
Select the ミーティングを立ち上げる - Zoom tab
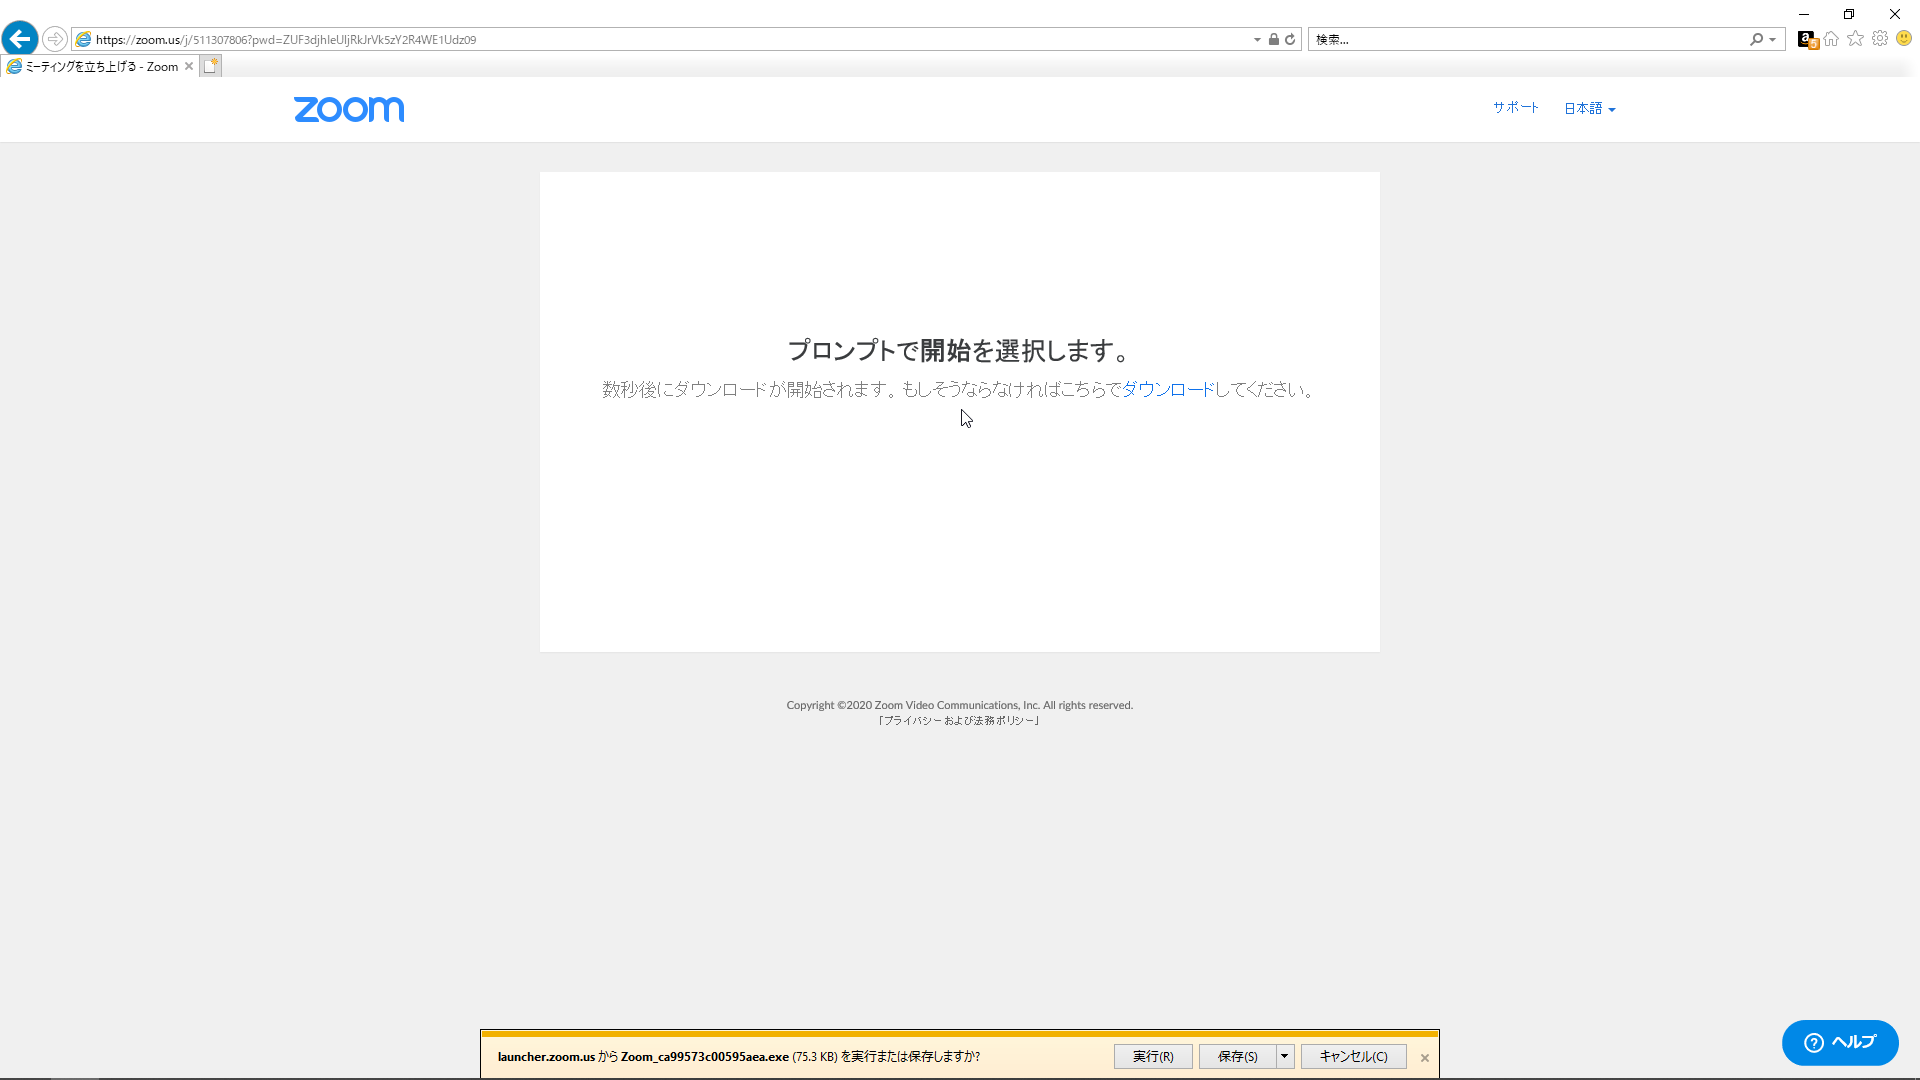pyautogui.click(x=102, y=66)
